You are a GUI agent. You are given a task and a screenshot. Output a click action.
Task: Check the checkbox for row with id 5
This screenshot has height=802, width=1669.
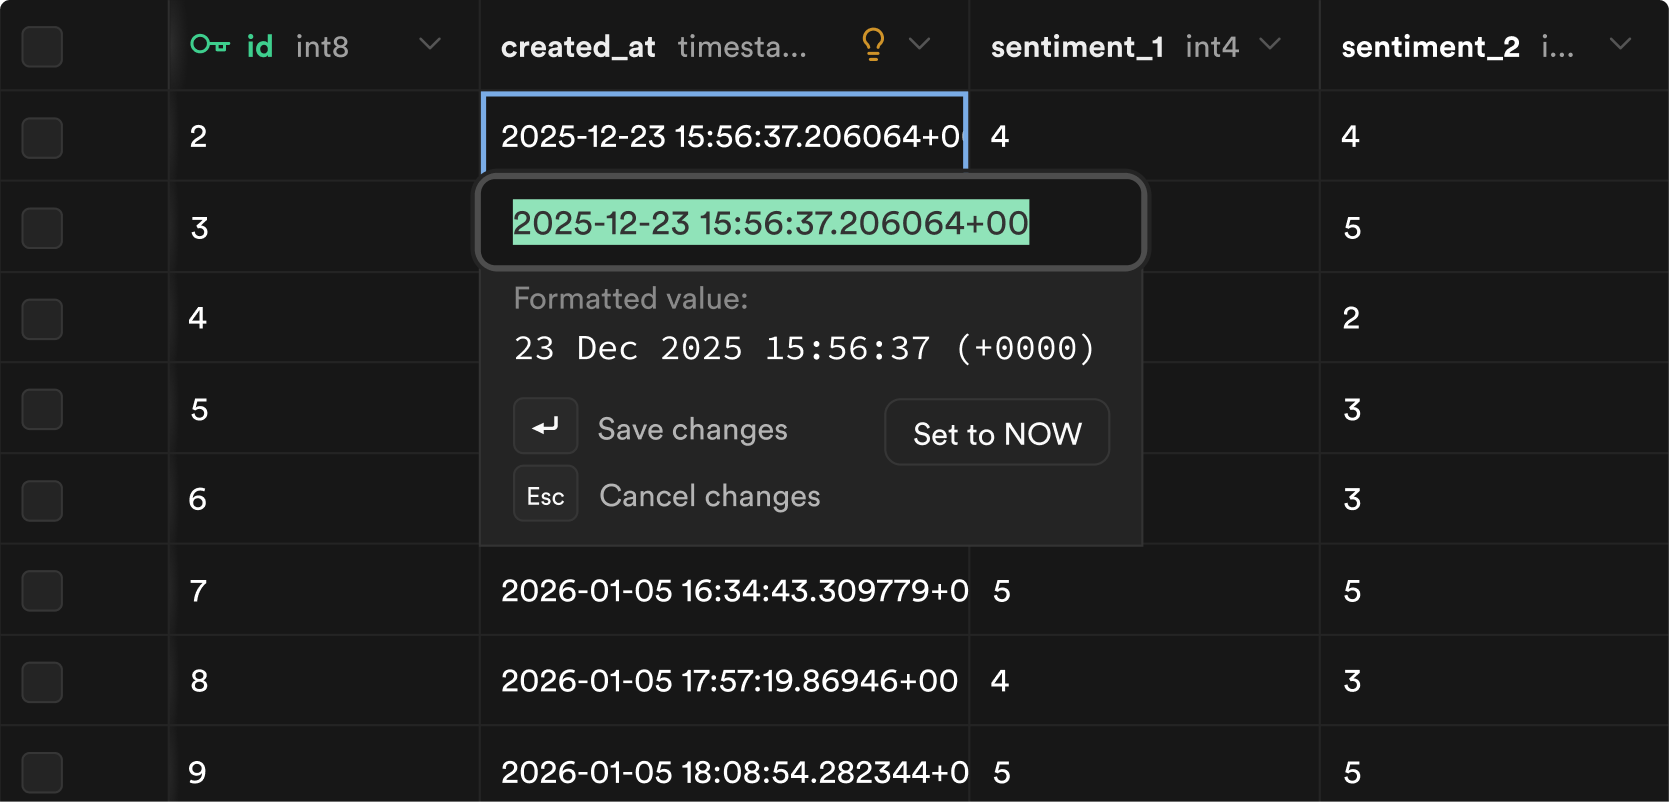[x=42, y=409]
